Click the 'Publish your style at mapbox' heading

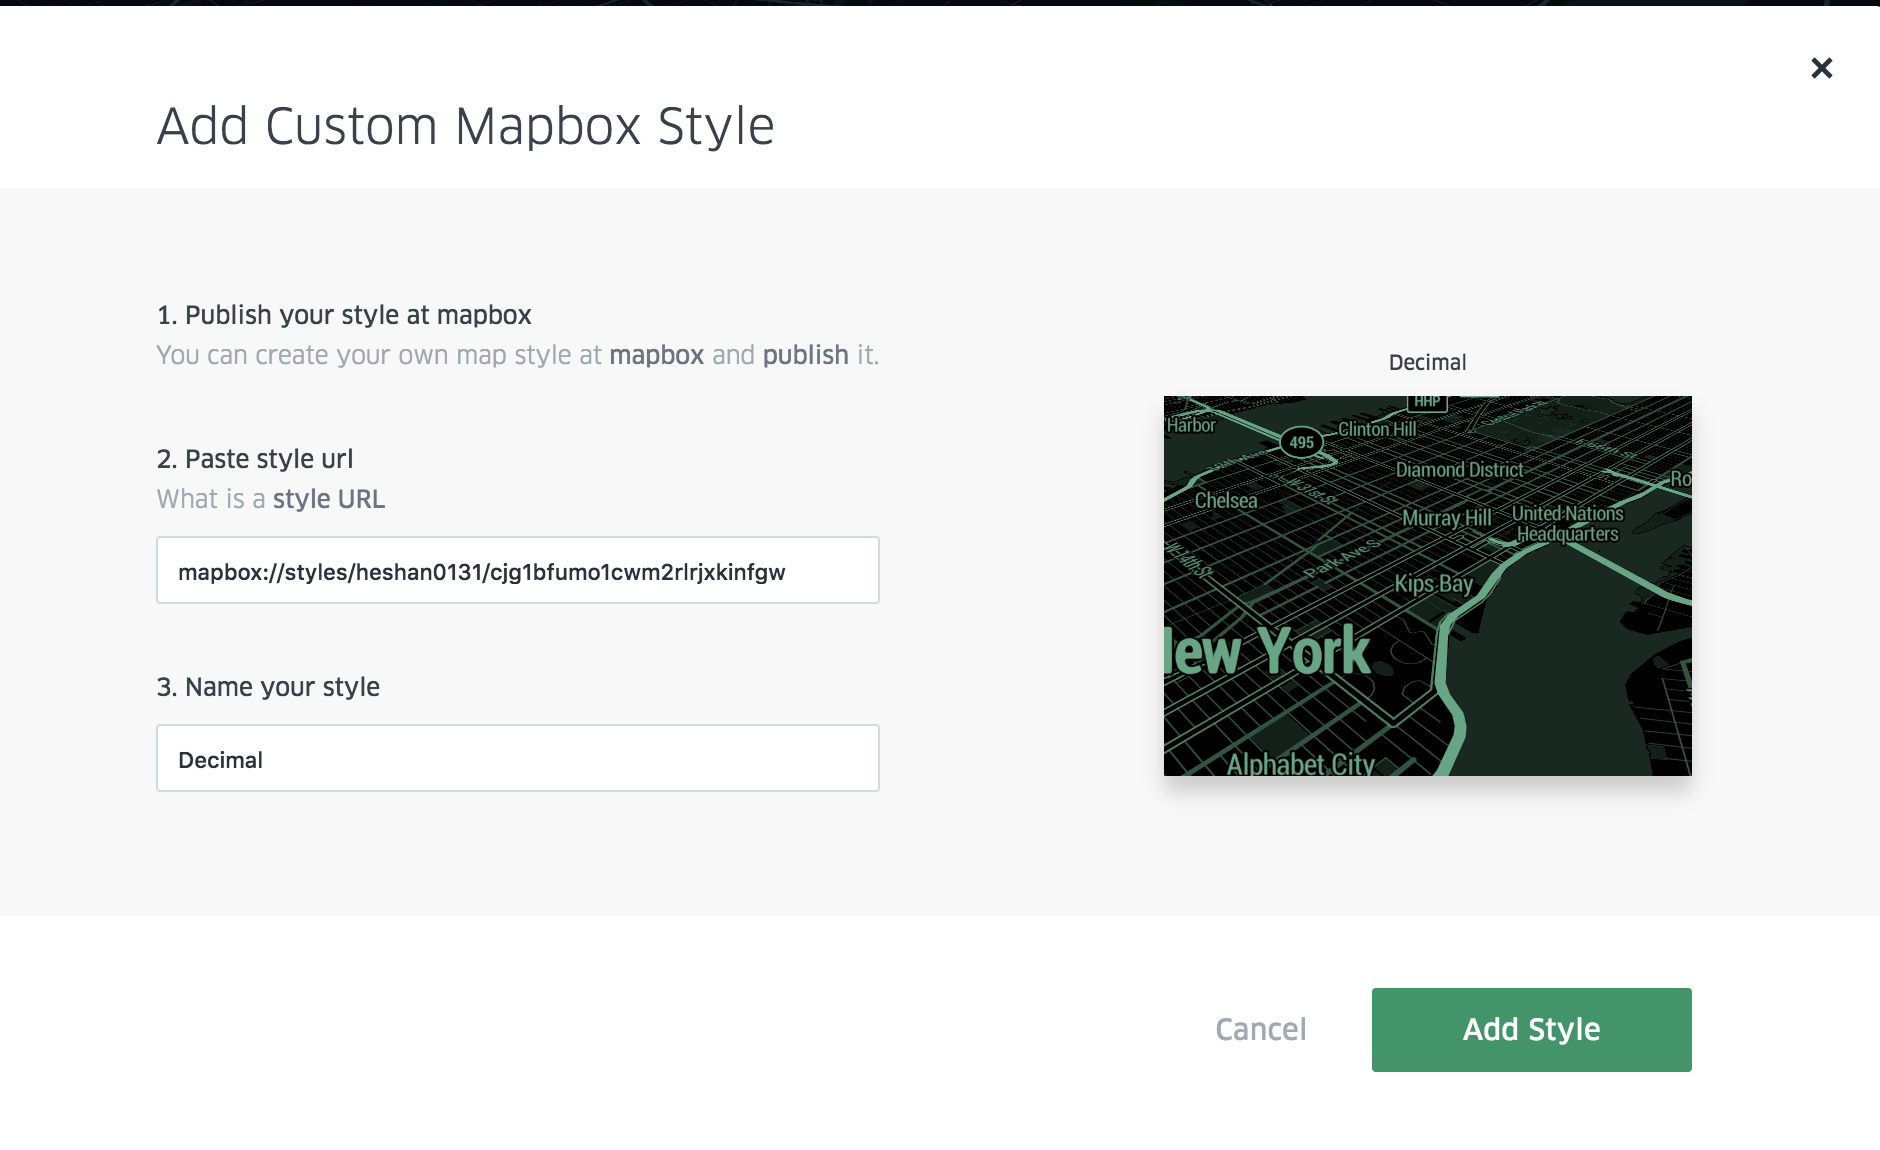point(344,315)
